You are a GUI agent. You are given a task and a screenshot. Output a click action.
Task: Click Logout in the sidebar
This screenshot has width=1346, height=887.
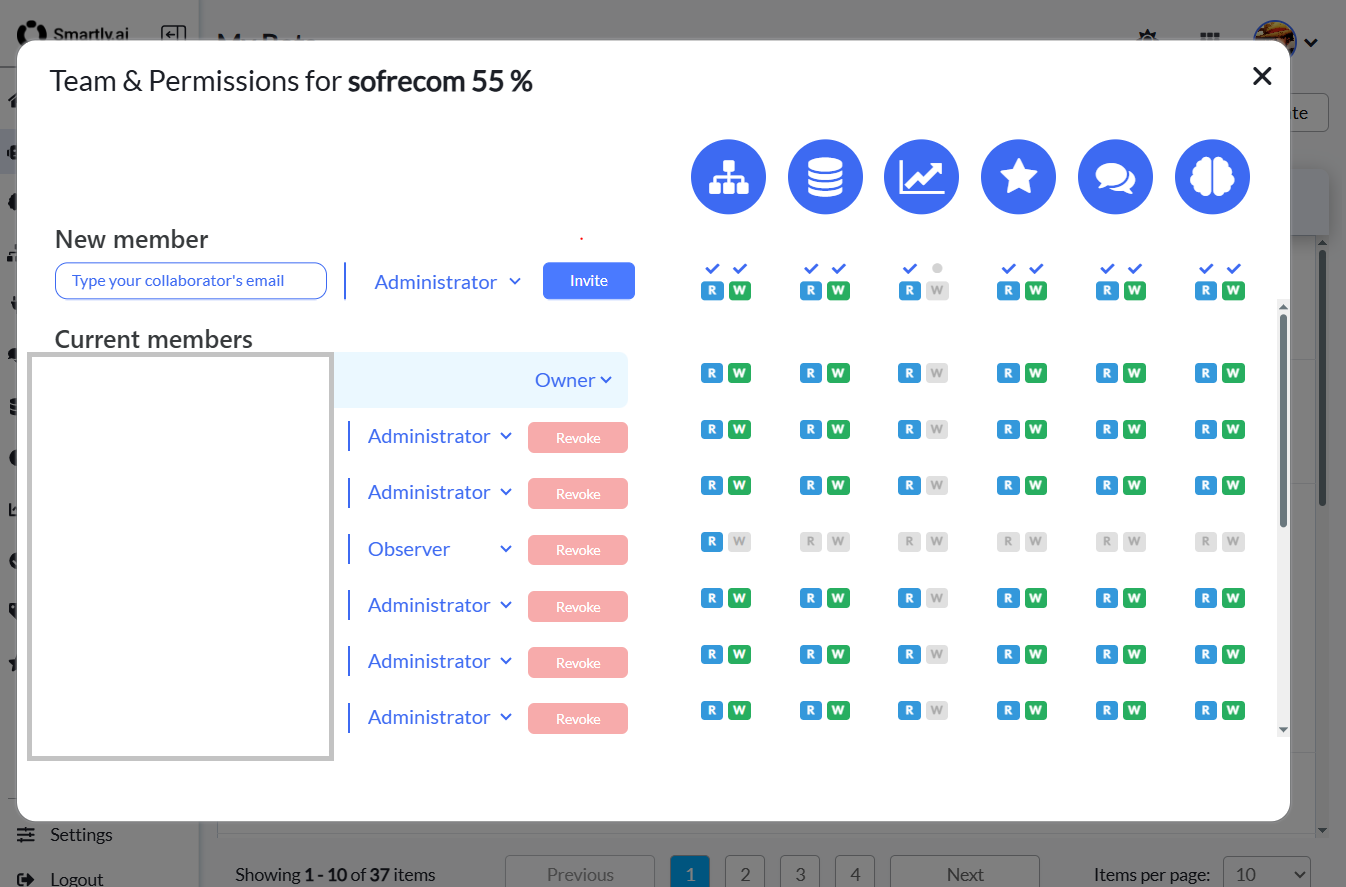coord(77,879)
